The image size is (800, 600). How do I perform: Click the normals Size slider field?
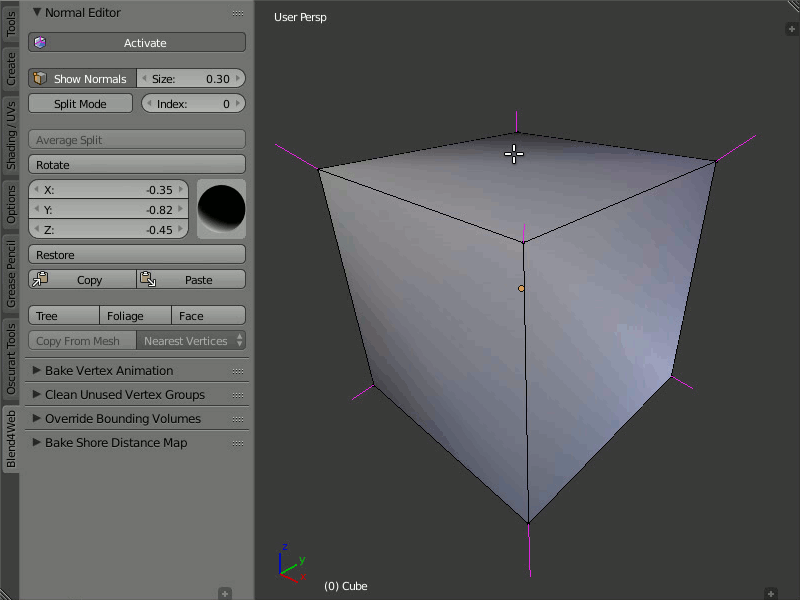point(191,79)
